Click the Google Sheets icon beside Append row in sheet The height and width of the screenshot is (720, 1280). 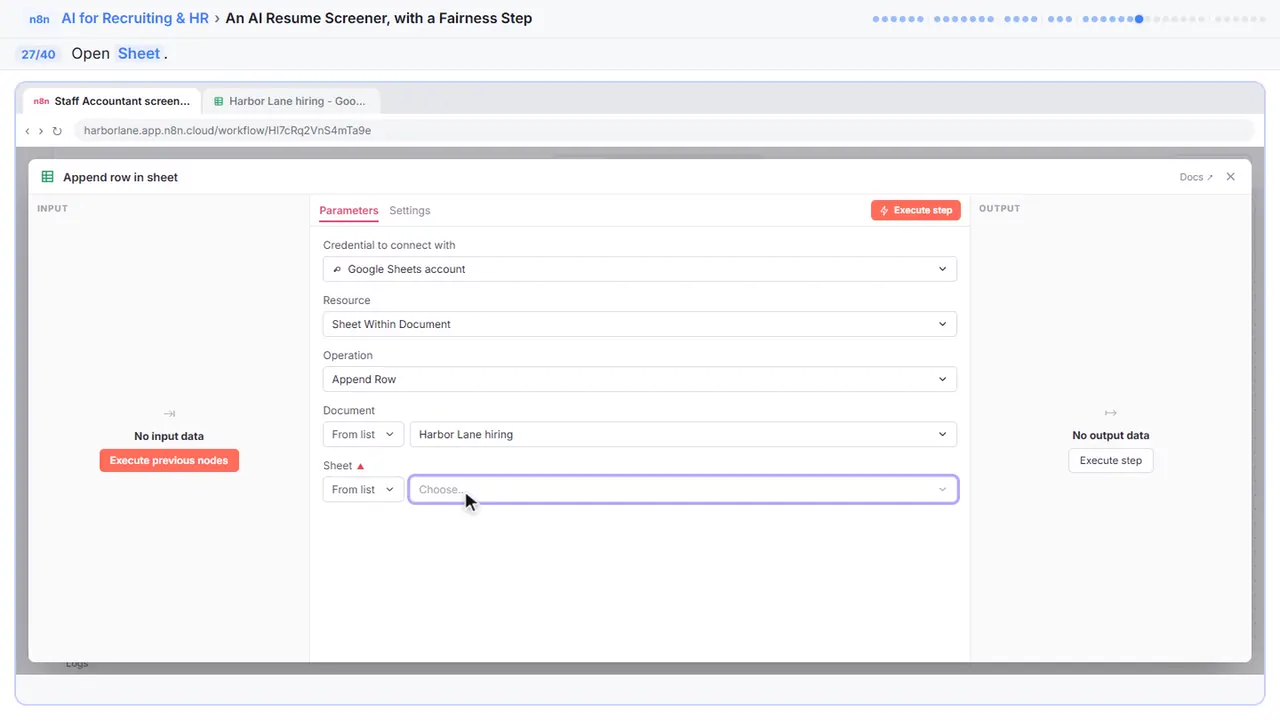pos(47,177)
